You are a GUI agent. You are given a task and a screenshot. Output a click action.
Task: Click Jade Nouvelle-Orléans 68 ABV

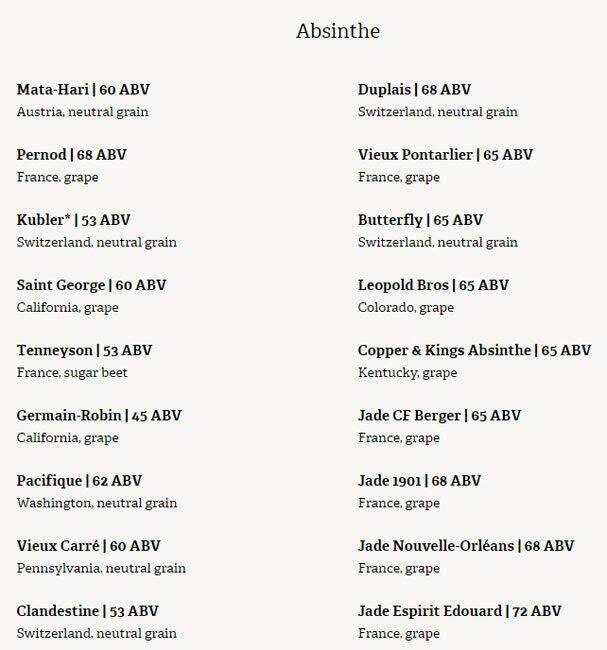pos(466,546)
